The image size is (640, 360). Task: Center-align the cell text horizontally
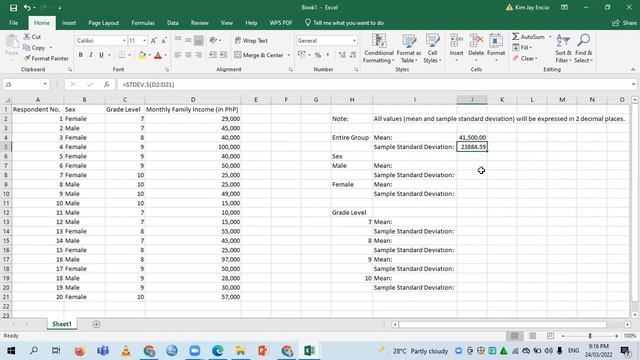tap(188, 55)
